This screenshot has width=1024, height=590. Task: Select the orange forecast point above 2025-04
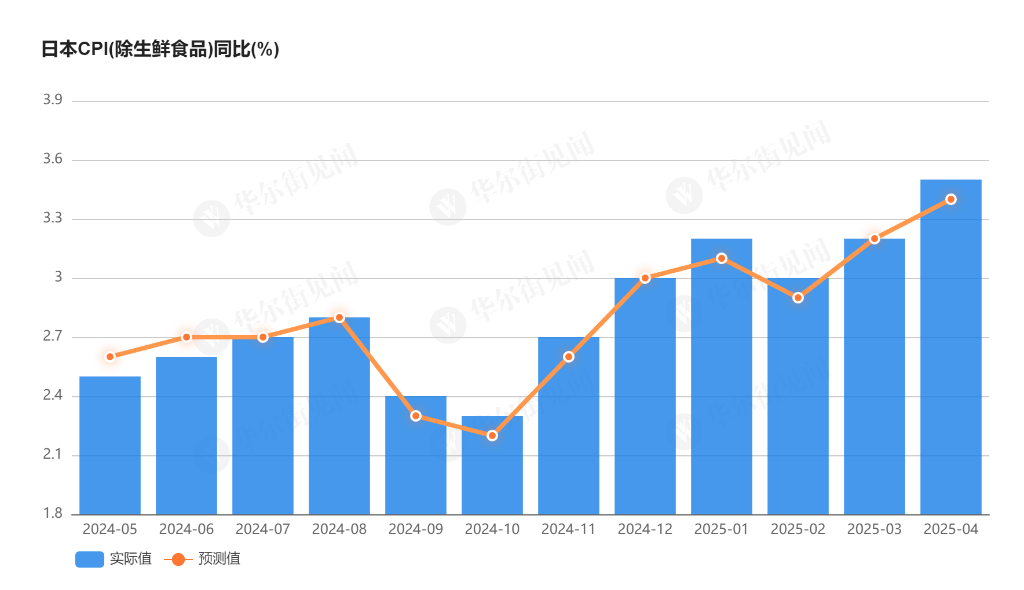click(950, 199)
